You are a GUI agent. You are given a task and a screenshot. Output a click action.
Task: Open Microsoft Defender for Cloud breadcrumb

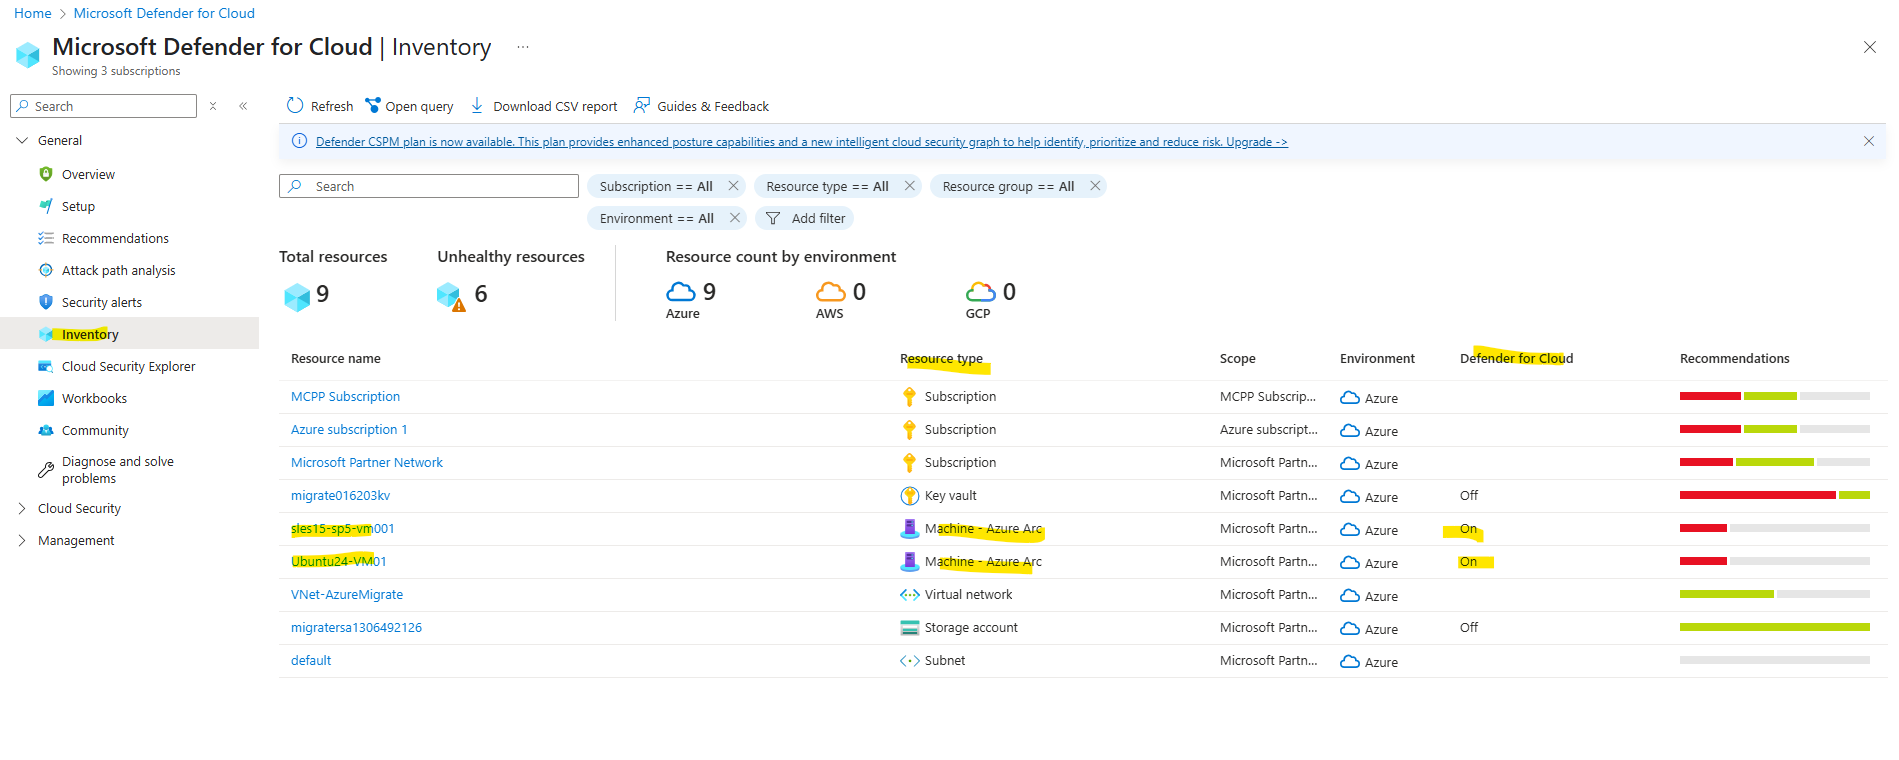164,13
